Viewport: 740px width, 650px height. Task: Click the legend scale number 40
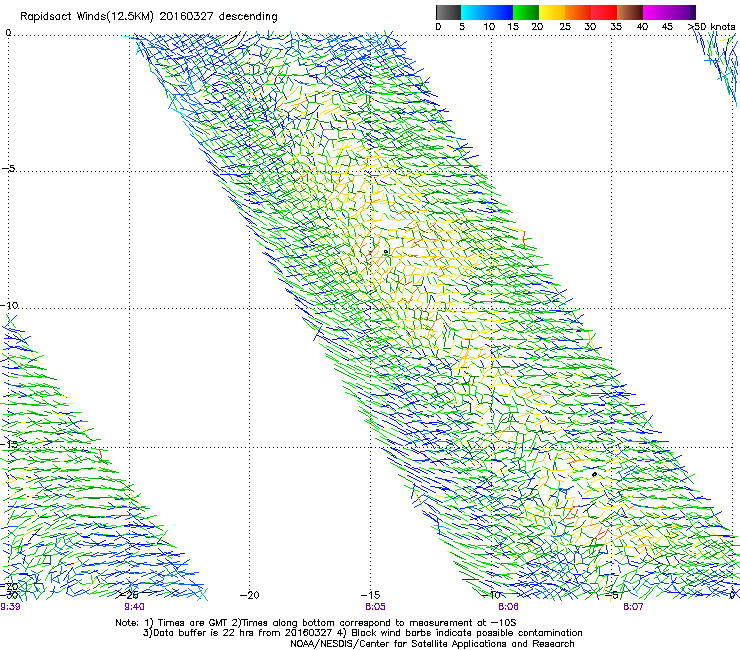point(642,27)
